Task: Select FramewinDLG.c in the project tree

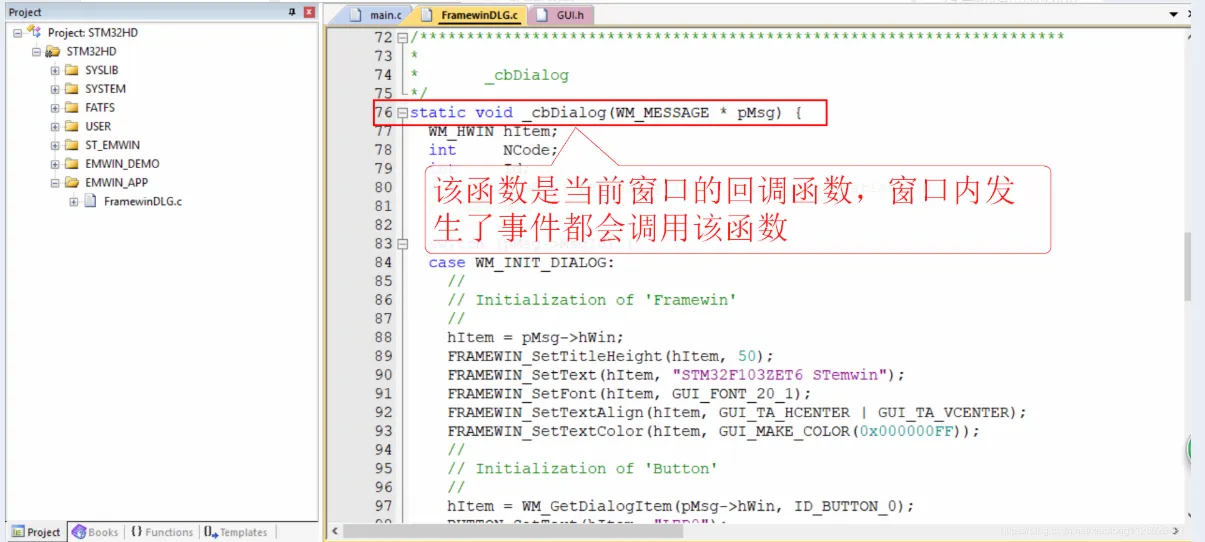Action: click(x=143, y=201)
